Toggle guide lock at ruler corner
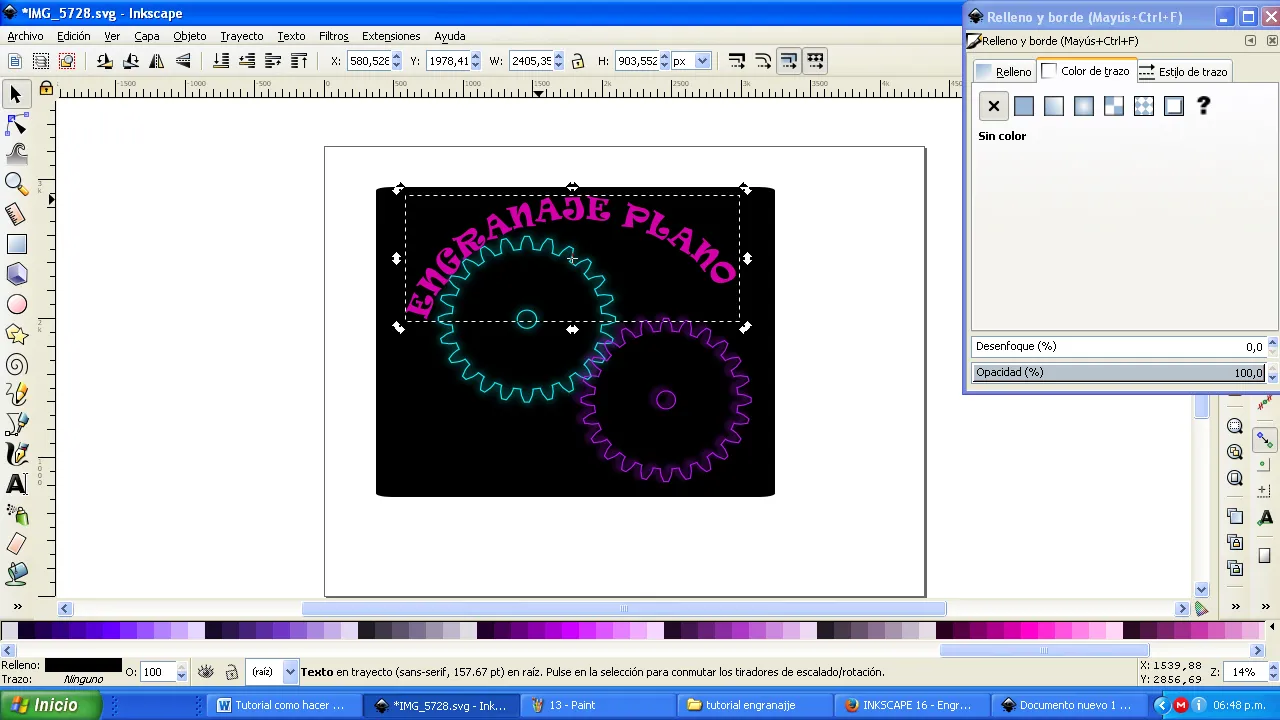Image resolution: width=1280 pixels, height=720 pixels. (x=46, y=90)
